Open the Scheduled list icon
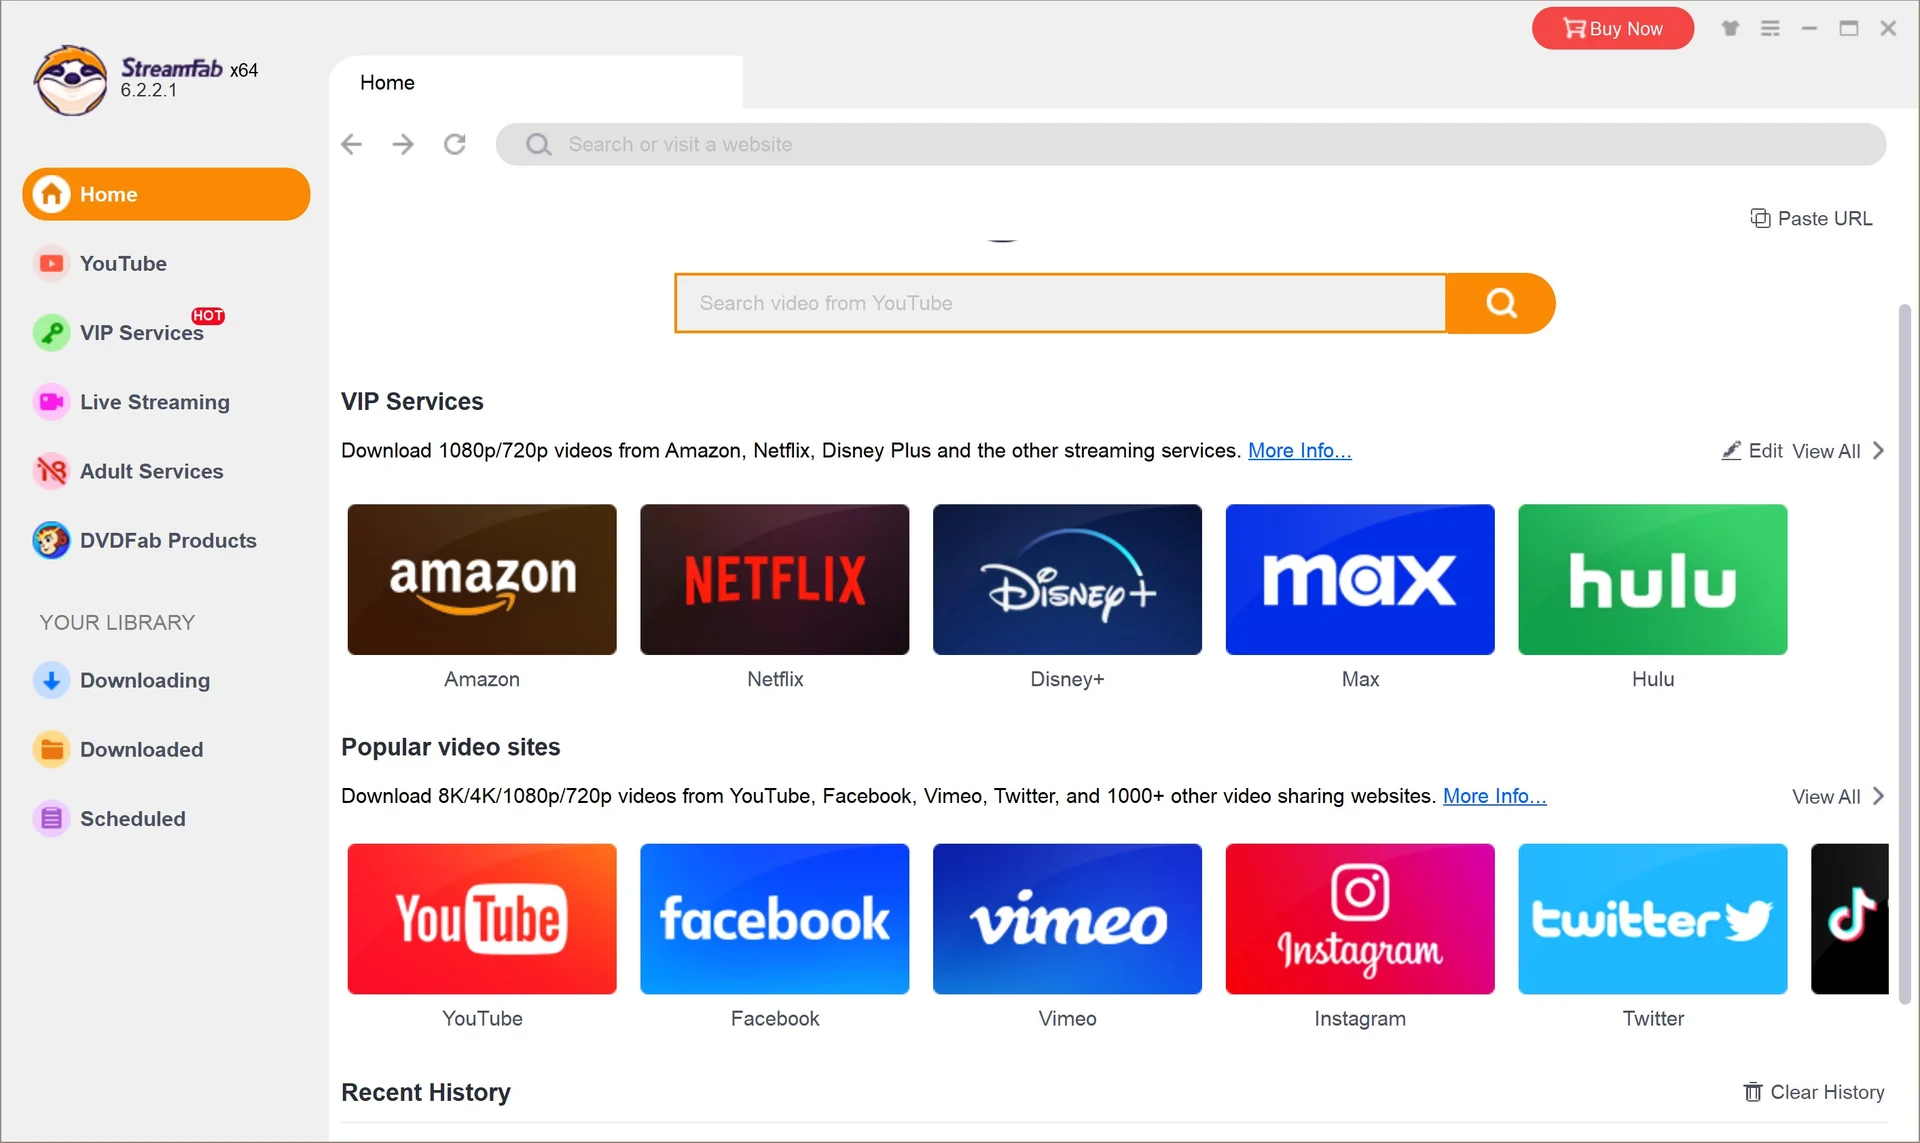This screenshot has height=1143, width=1920. pos(51,818)
